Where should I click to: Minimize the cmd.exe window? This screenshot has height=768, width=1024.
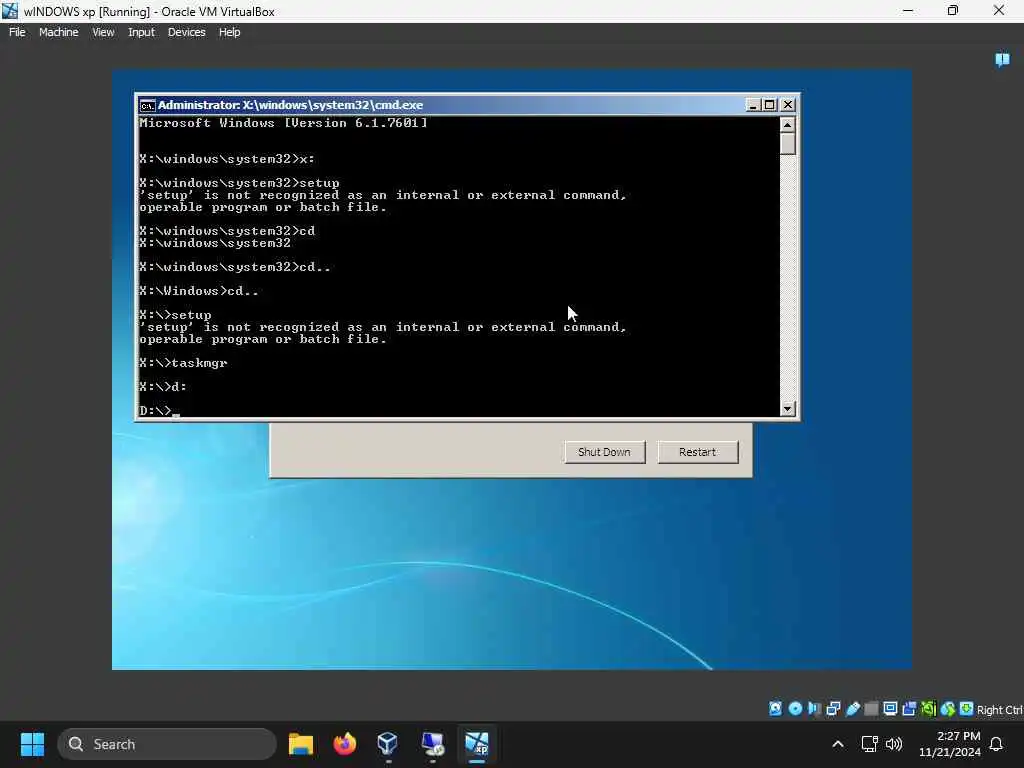753,104
